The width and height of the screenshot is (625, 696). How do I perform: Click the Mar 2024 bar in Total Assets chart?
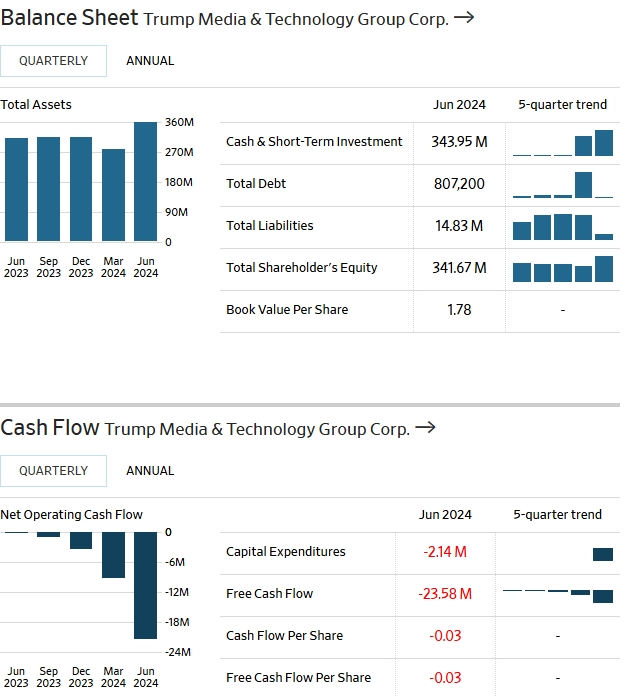coord(113,195)
